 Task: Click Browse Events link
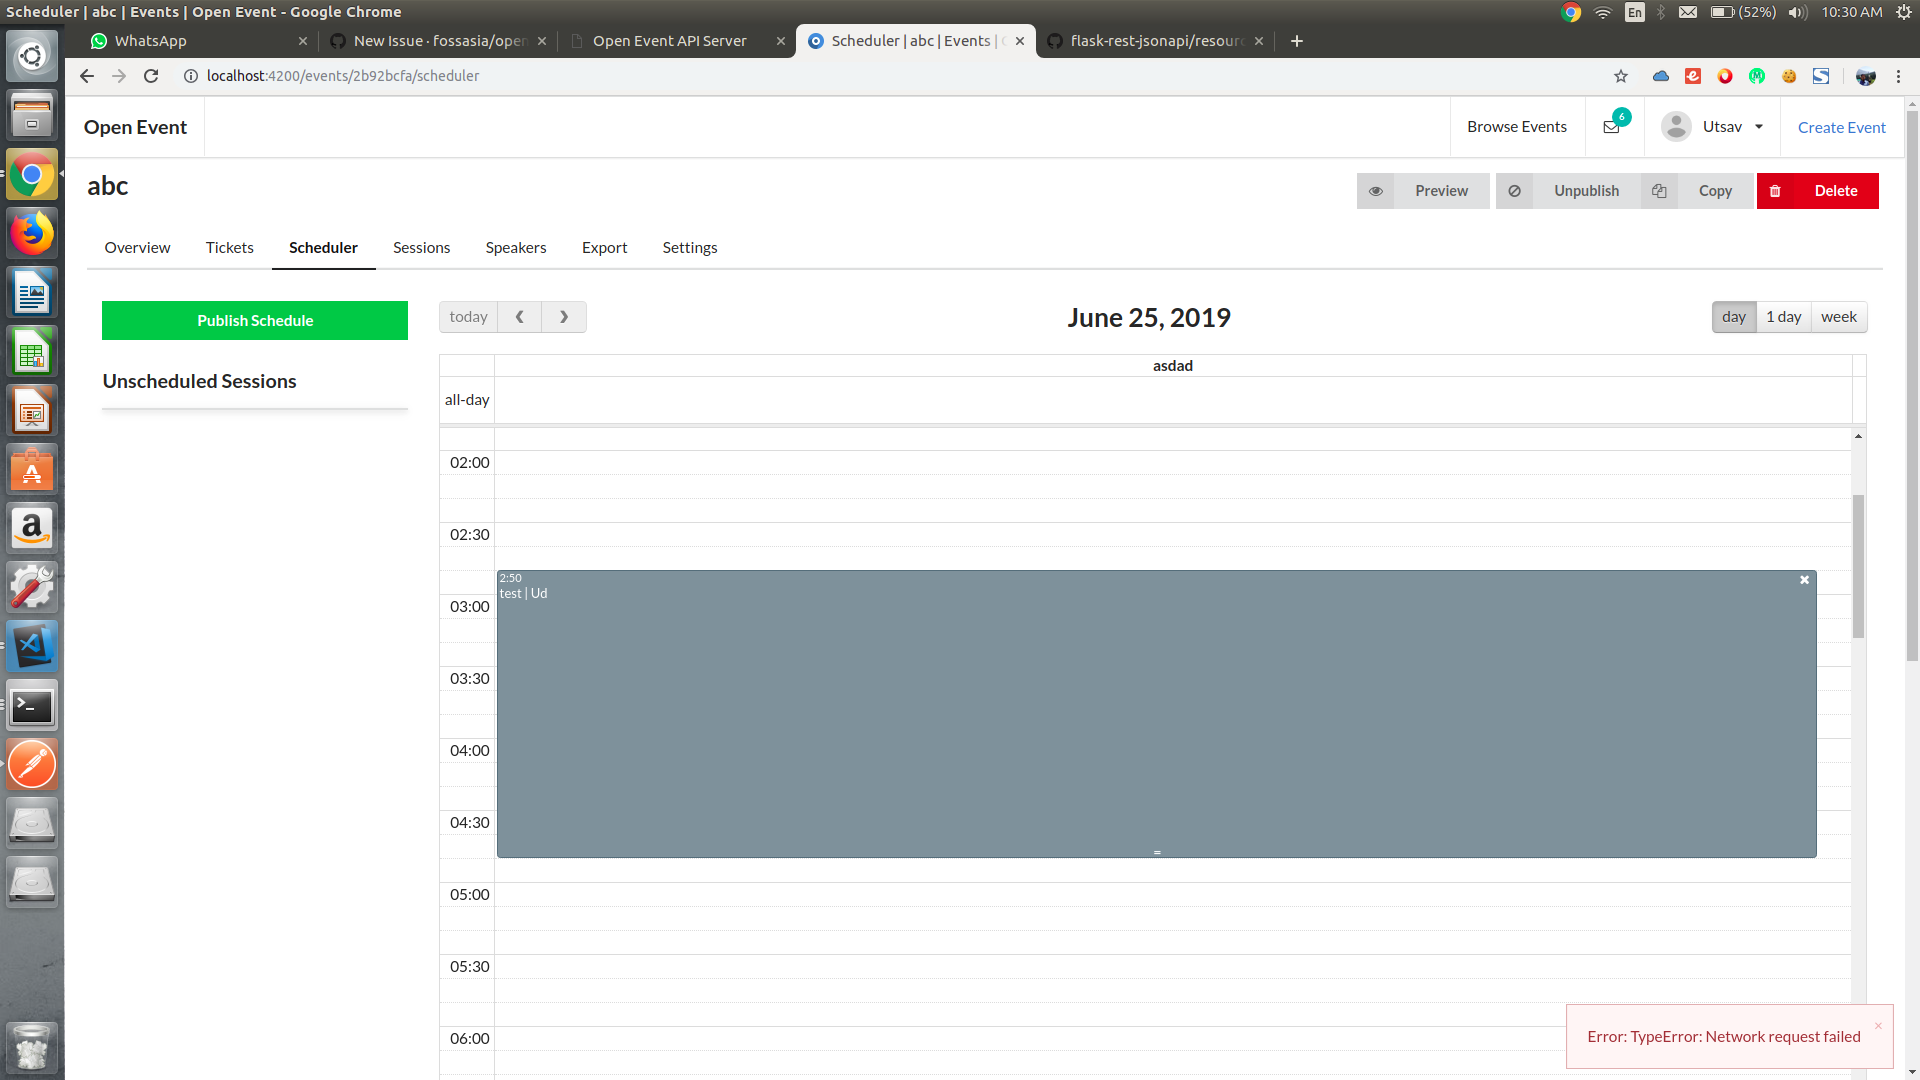coord(1517,127)
